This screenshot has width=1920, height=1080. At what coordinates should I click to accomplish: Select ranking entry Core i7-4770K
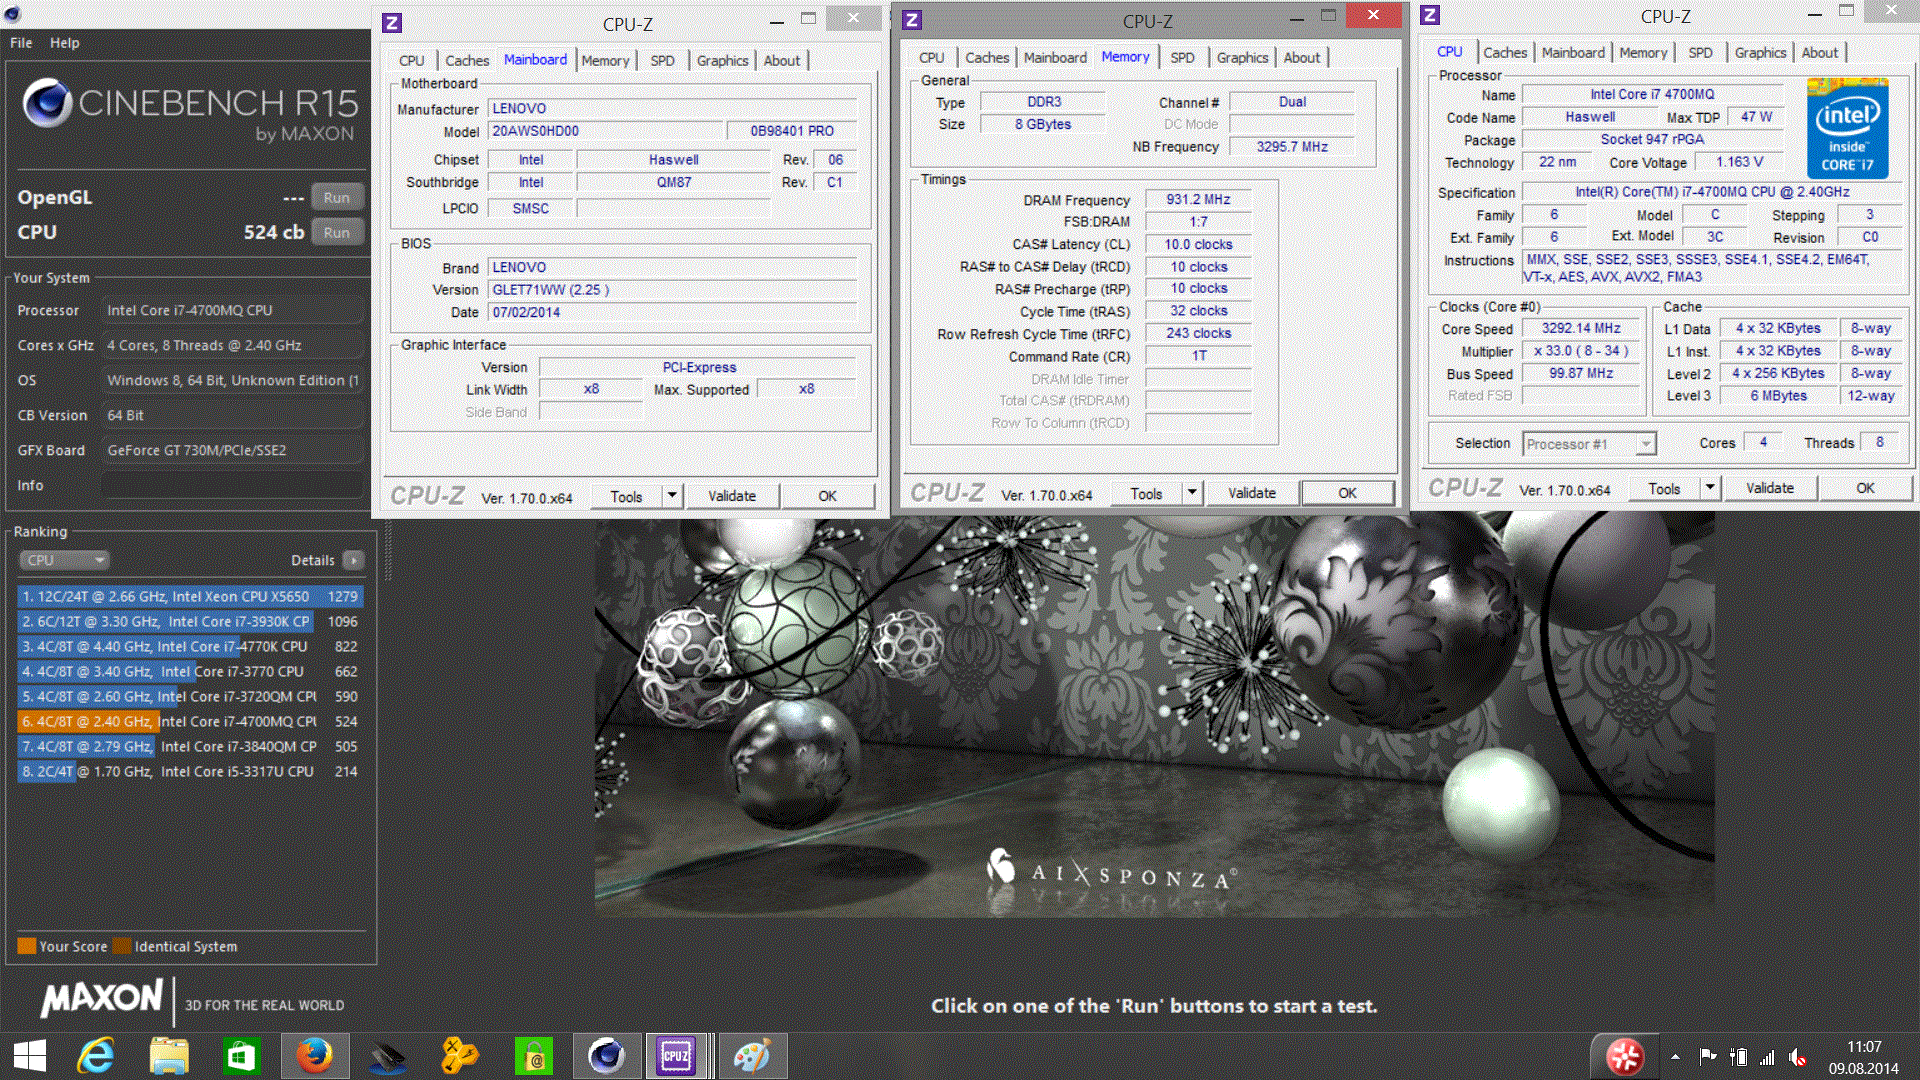pyautogui.click(x=189, y=646)
